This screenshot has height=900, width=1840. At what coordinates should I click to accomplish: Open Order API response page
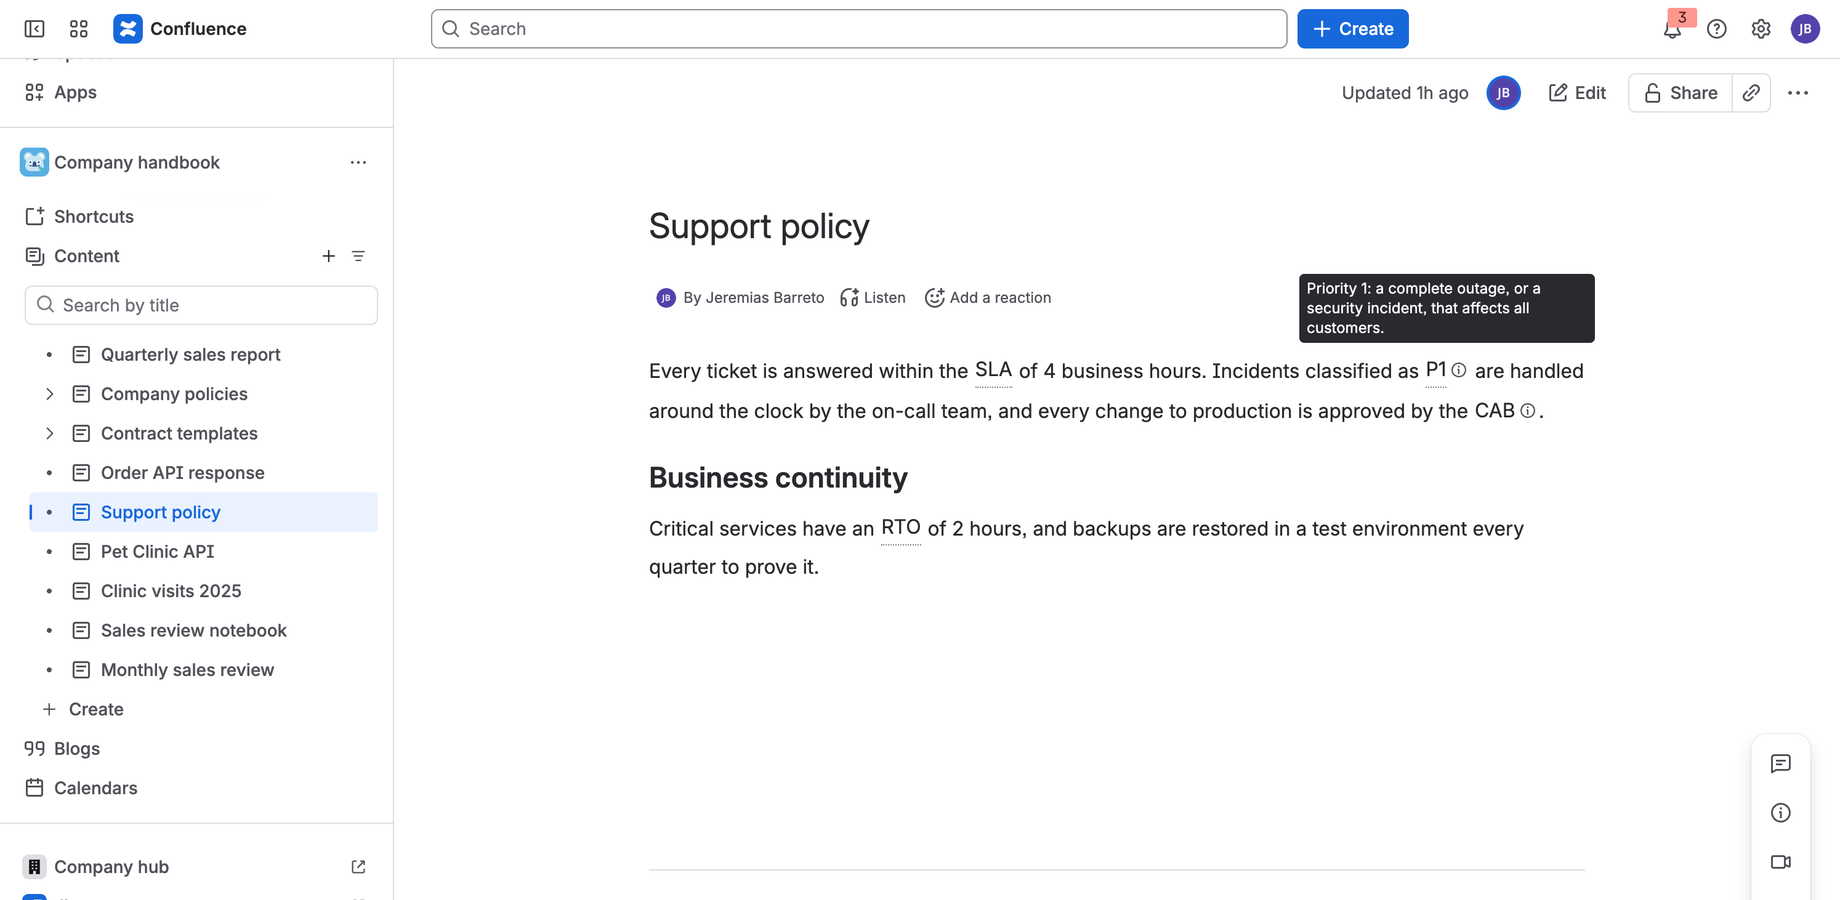182,473
